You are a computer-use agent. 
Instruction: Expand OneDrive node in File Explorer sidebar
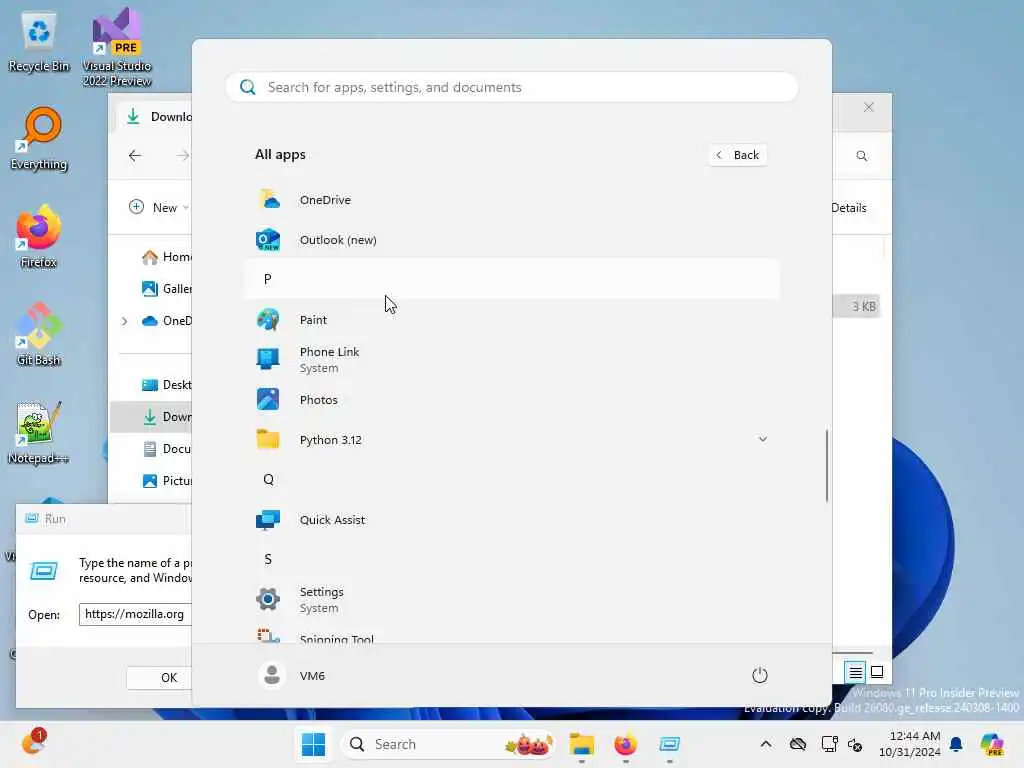(125, 321)
